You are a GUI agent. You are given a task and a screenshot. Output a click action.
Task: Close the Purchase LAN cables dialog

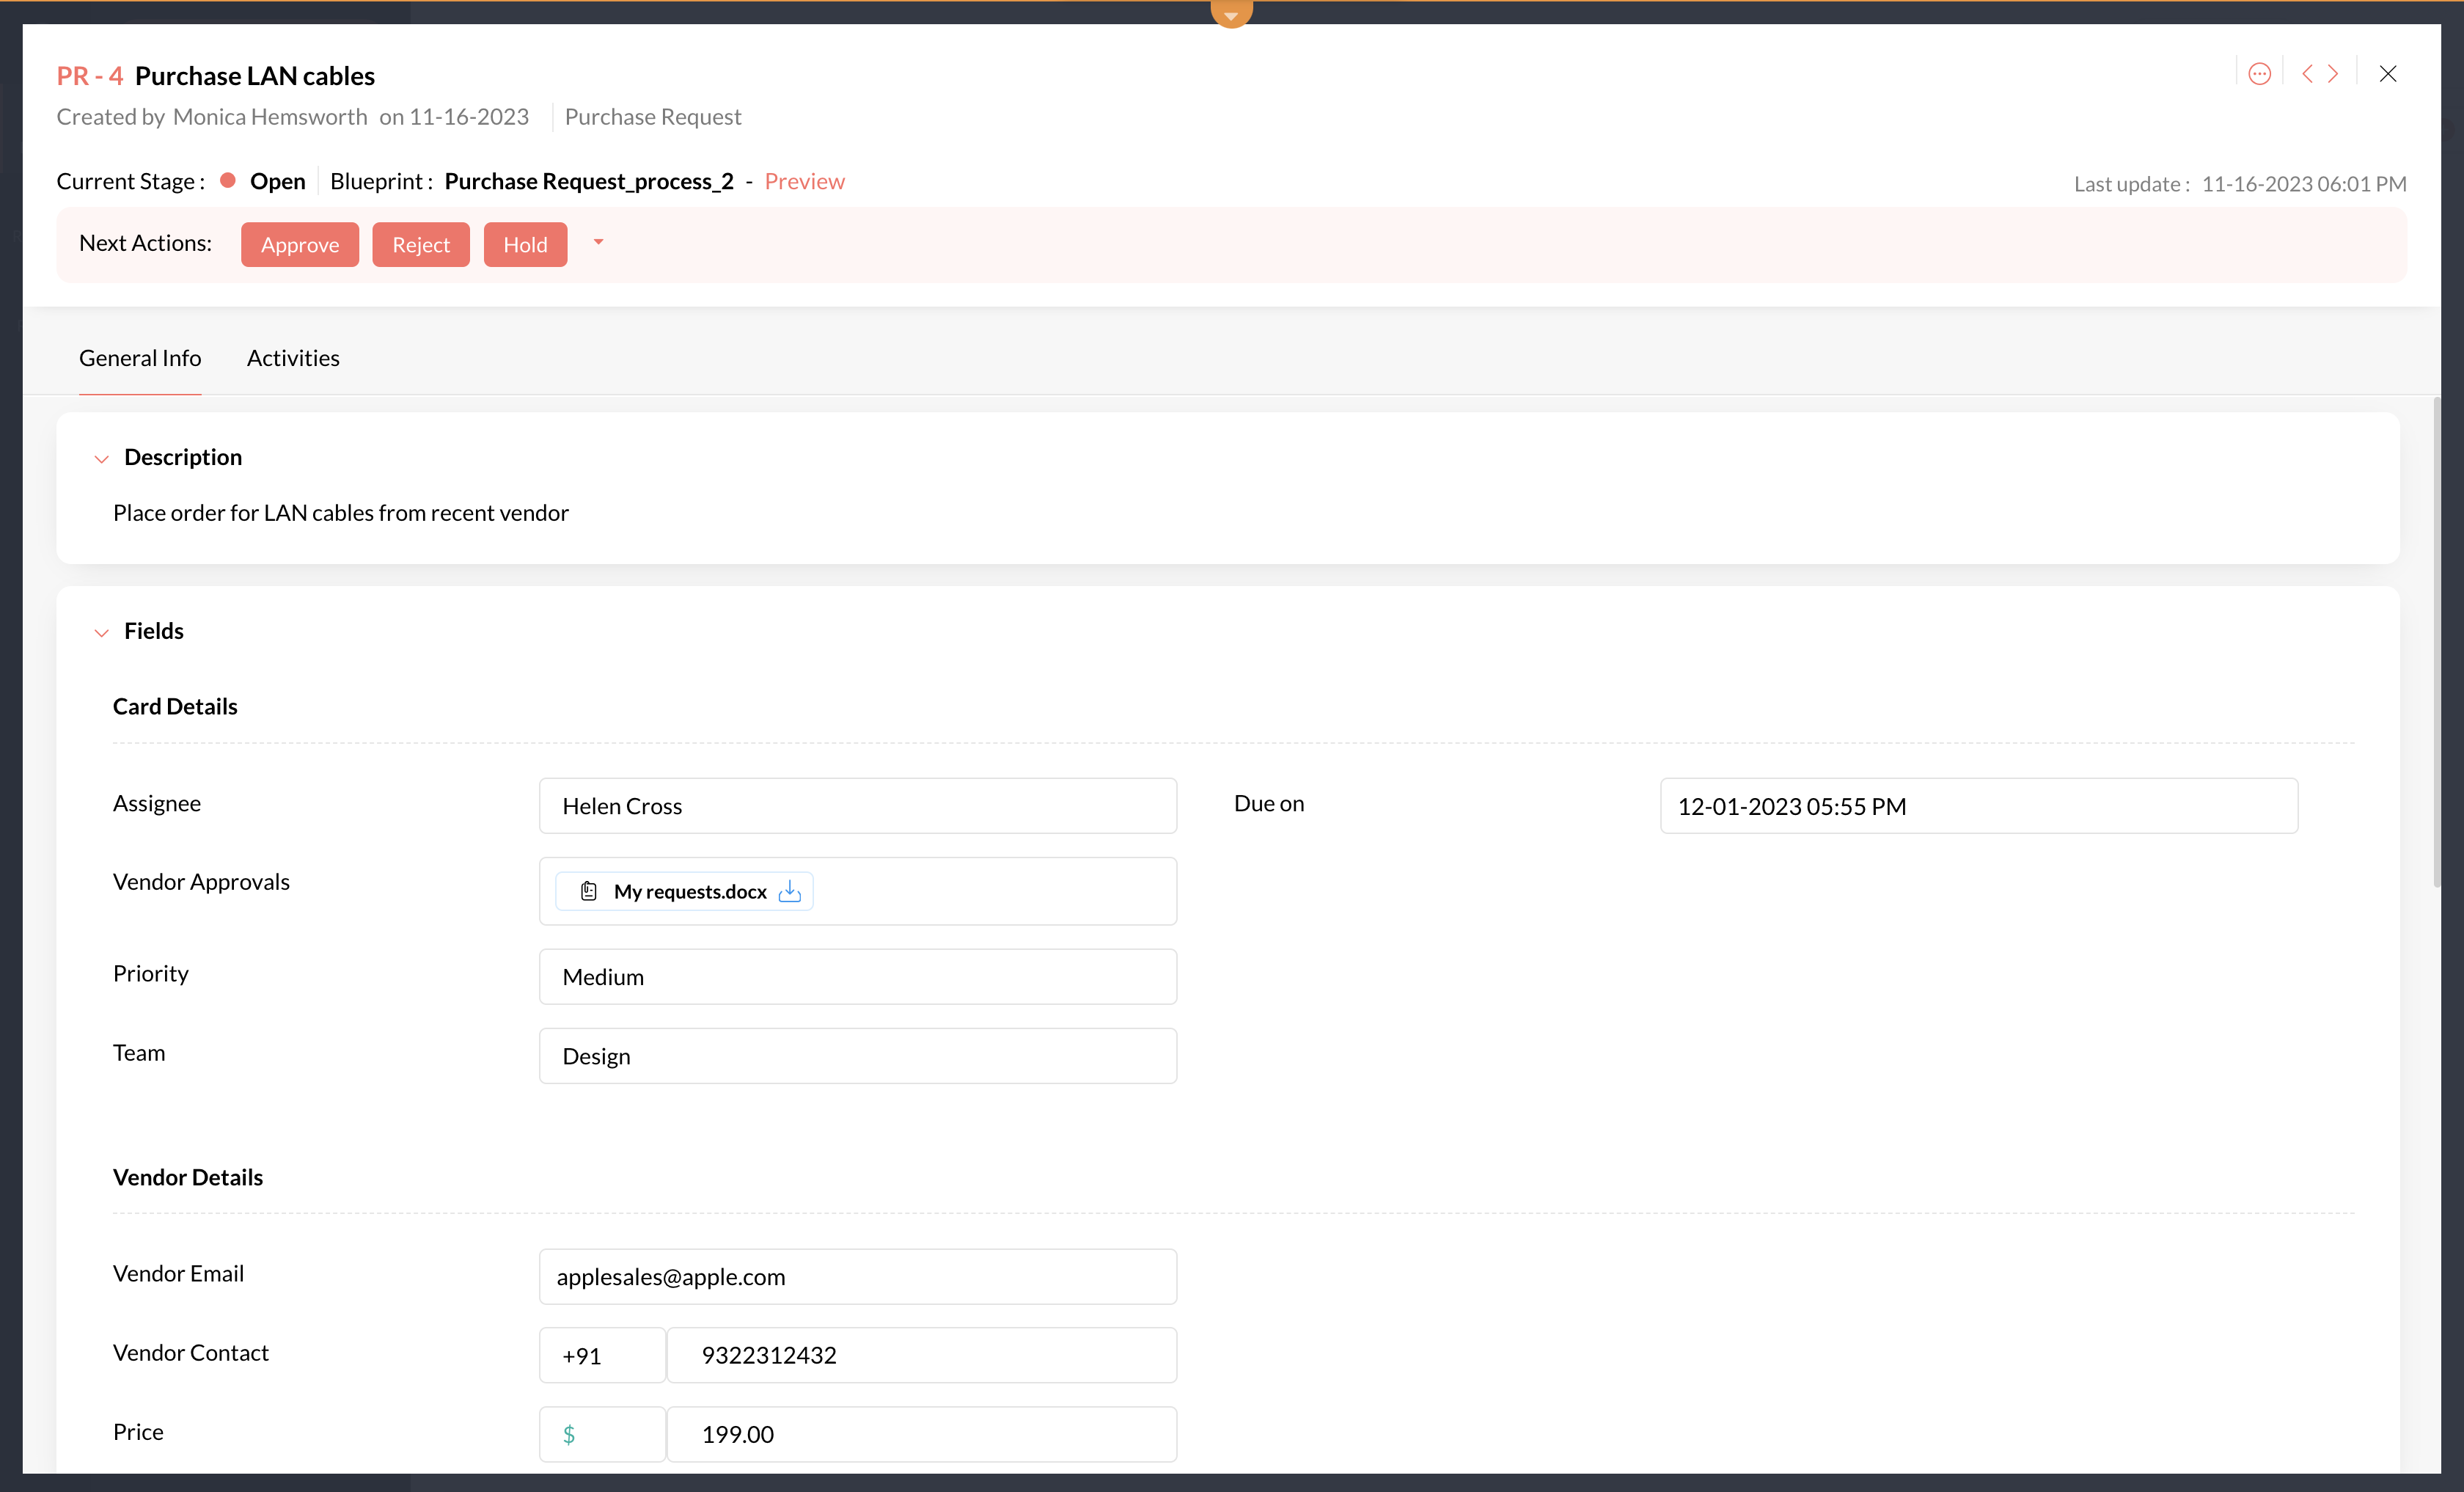point(2388,74)
